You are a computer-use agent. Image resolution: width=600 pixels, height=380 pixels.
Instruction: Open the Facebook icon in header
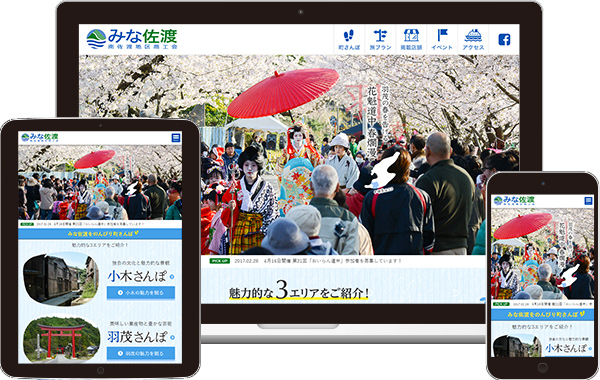(x=504, y=39)
